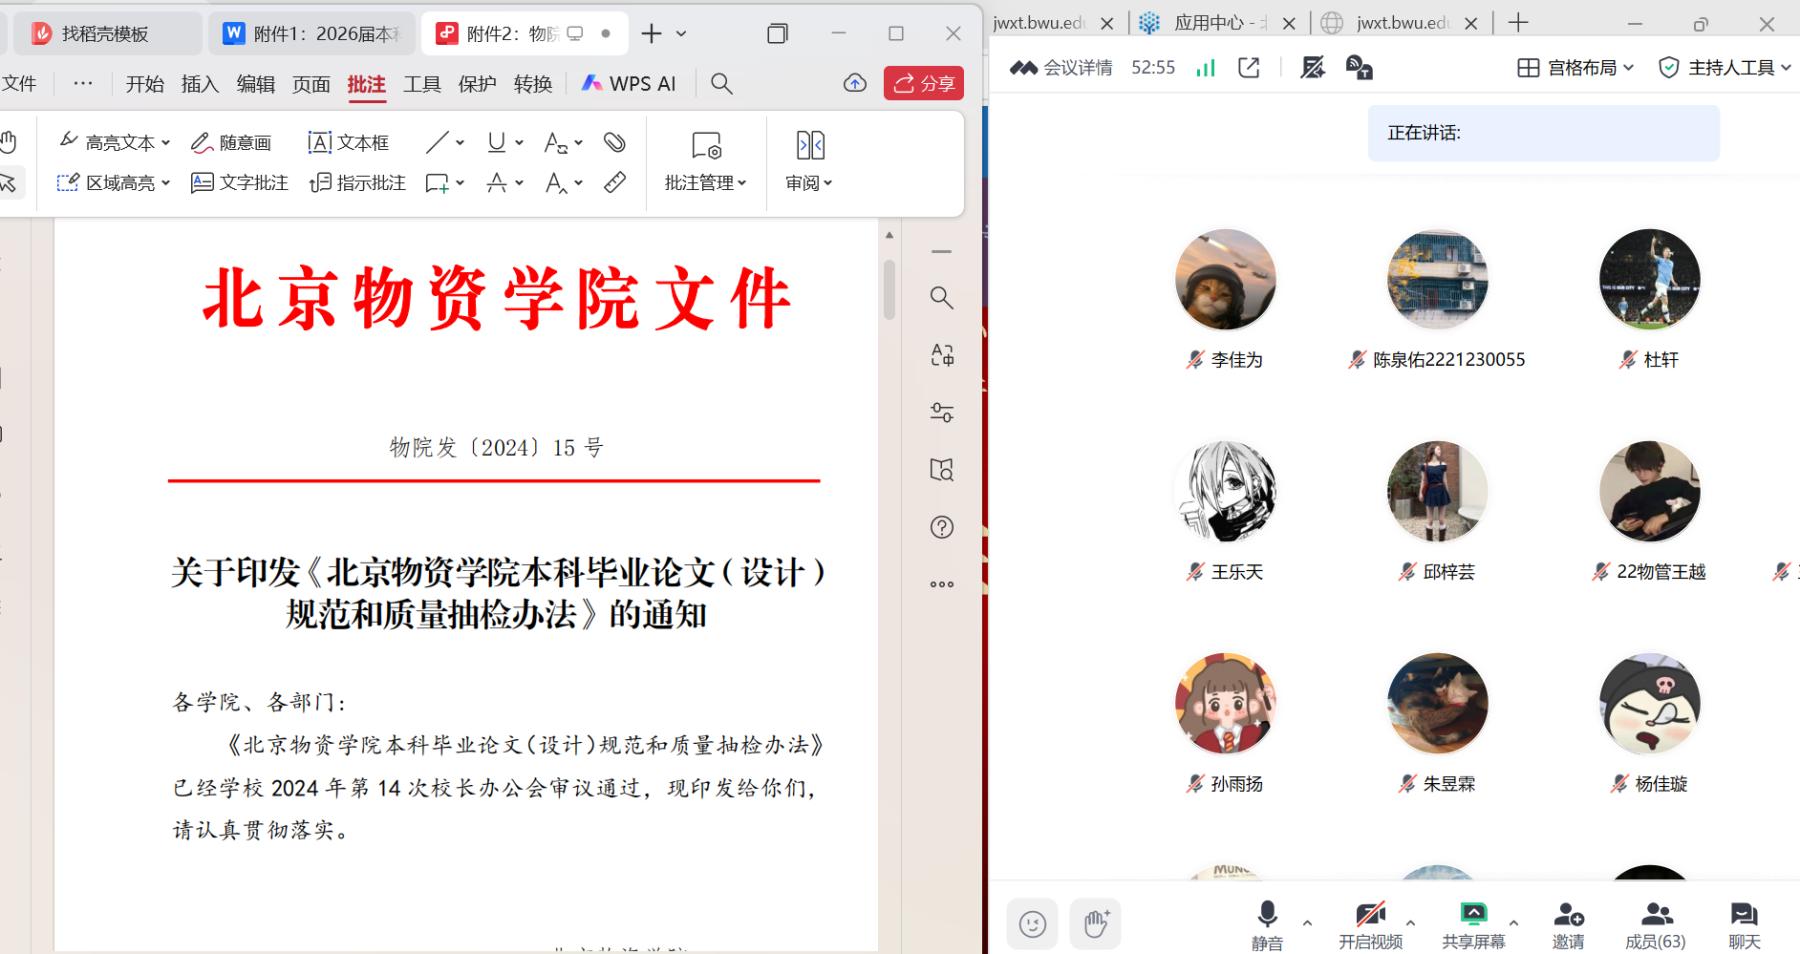Open the 宫格布局 layout dropdown
1800x954 pixels.
1576,68
